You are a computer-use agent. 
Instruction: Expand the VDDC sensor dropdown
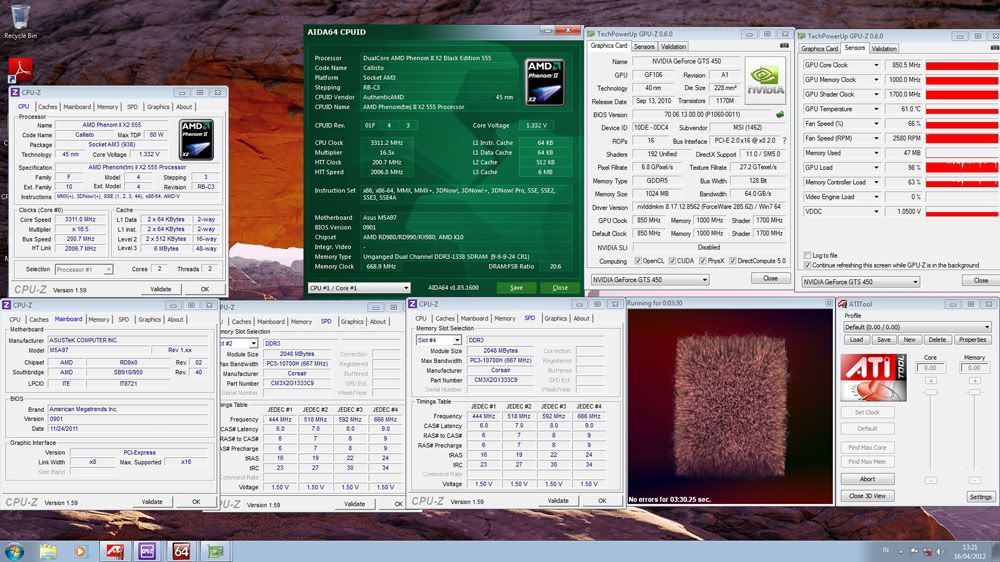click(x=876, y=212)
